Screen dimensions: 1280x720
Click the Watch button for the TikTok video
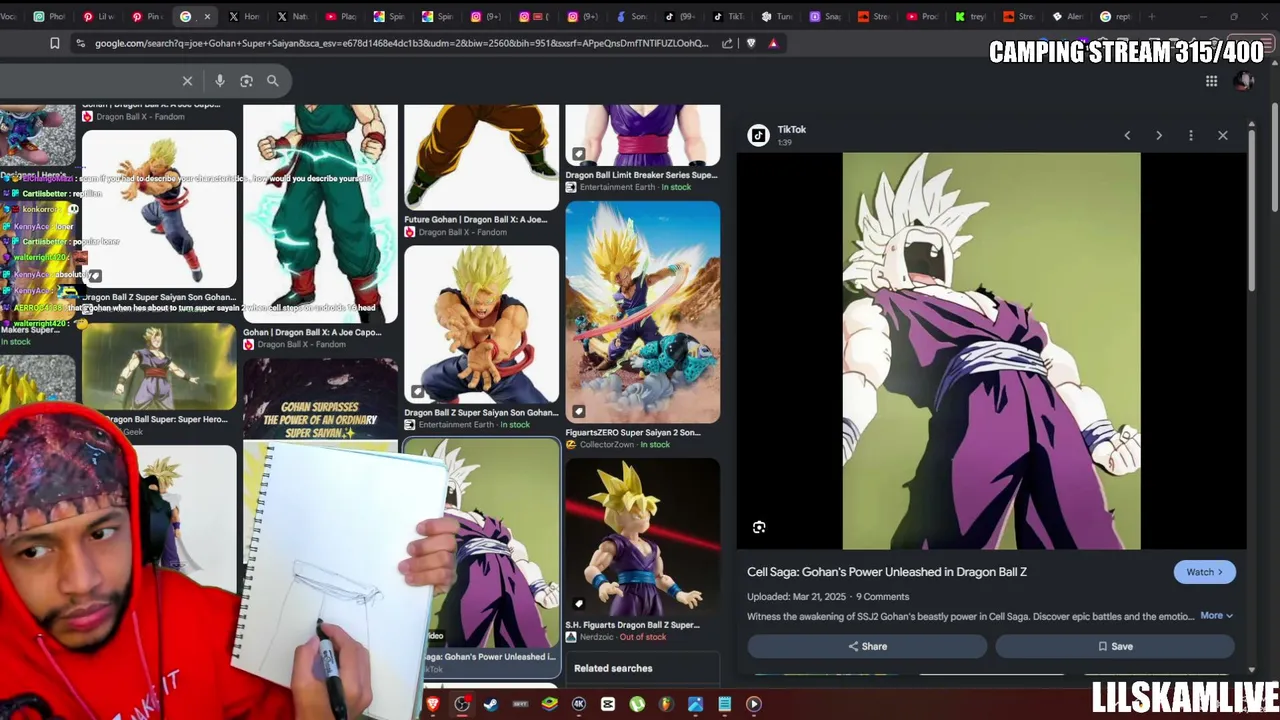tap(1204, 572)
